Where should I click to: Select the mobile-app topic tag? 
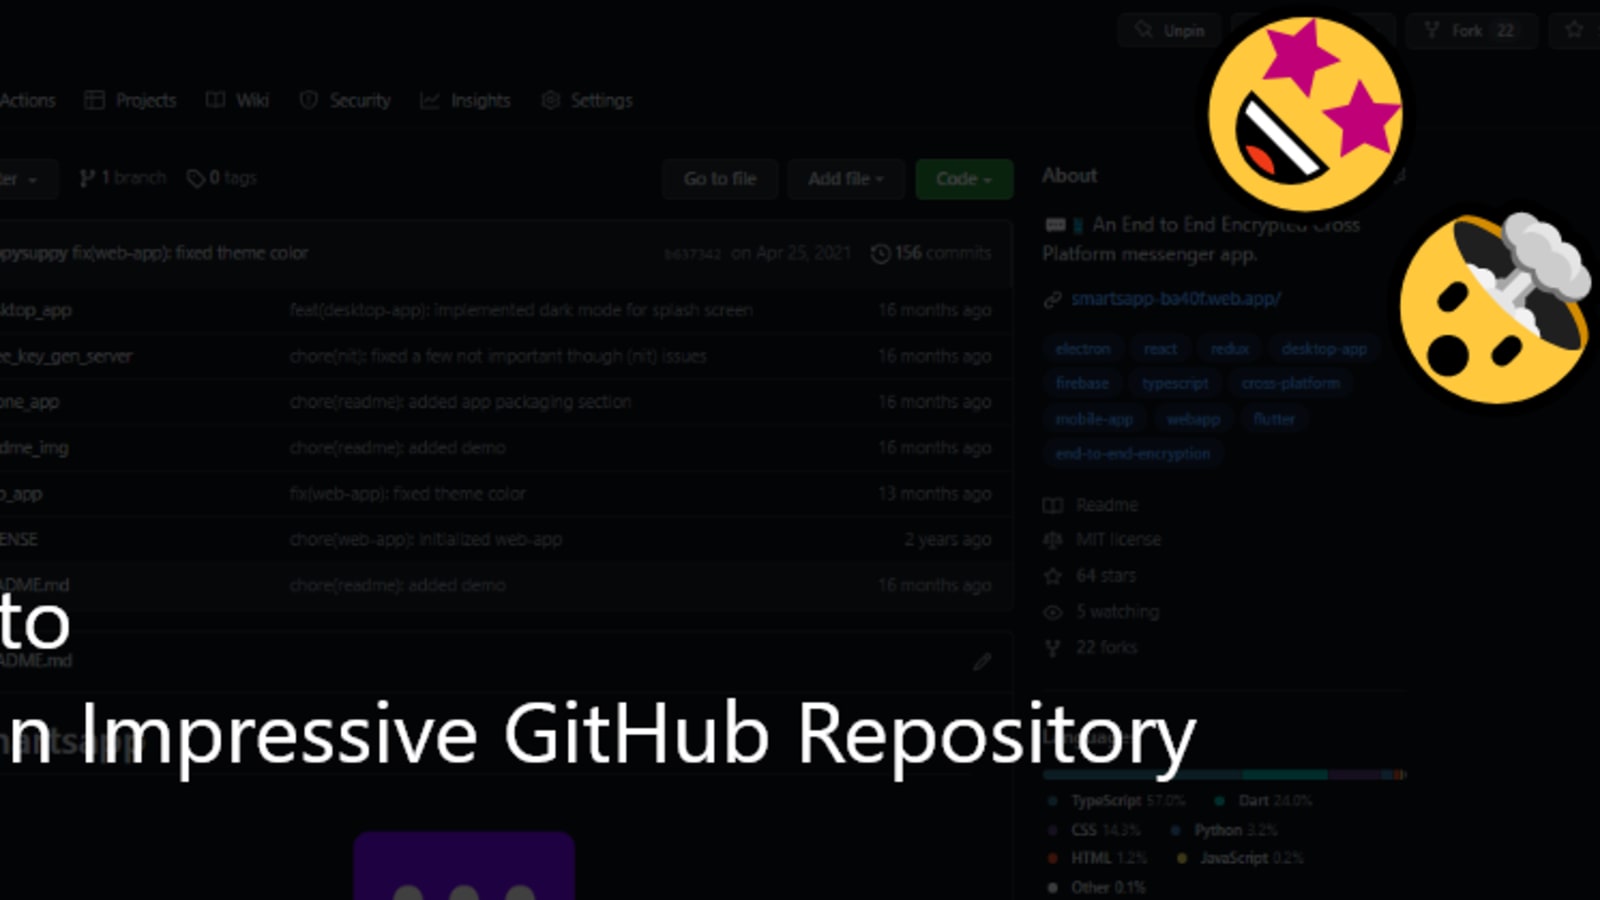(x=1094, y=419)
